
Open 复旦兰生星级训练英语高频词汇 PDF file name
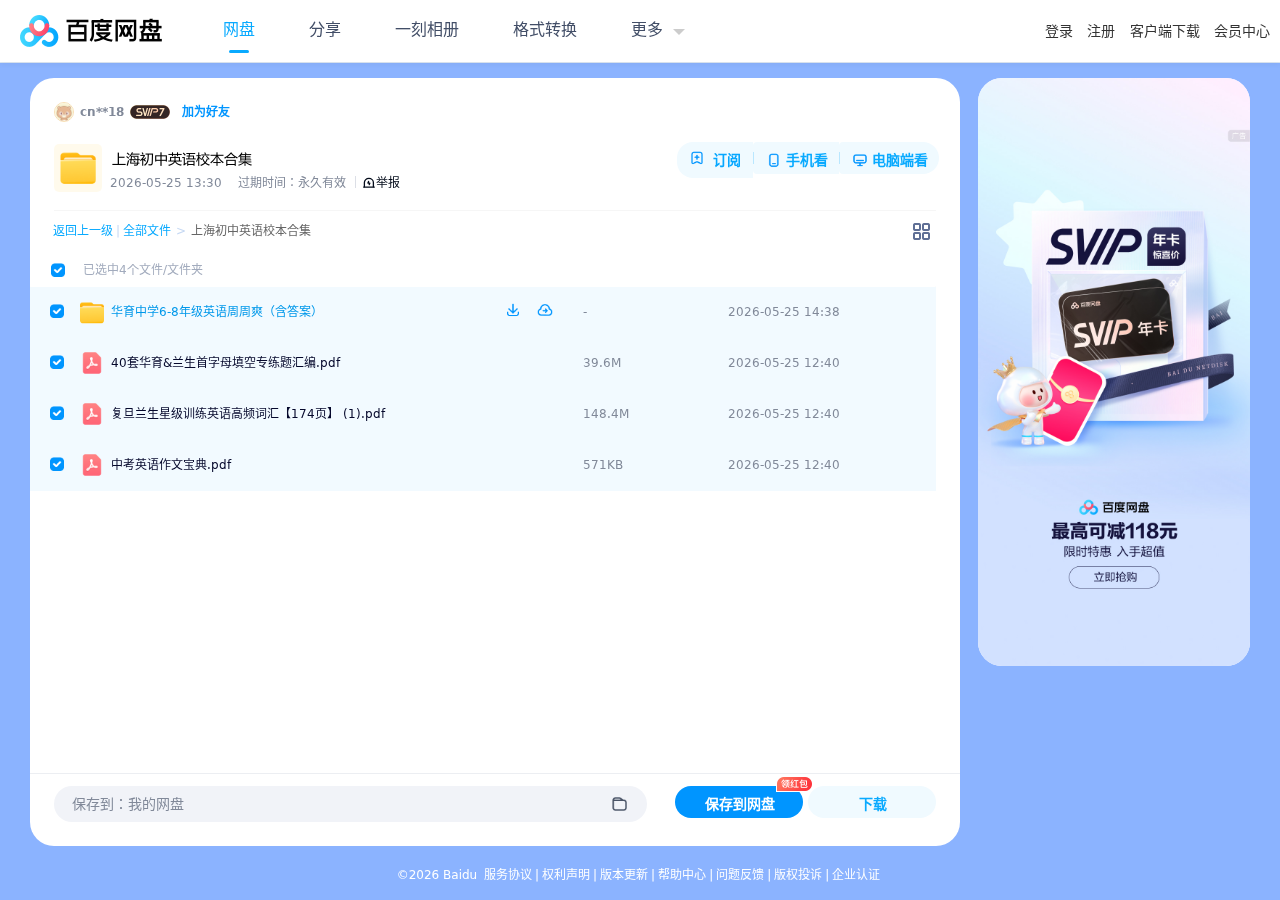248,414
